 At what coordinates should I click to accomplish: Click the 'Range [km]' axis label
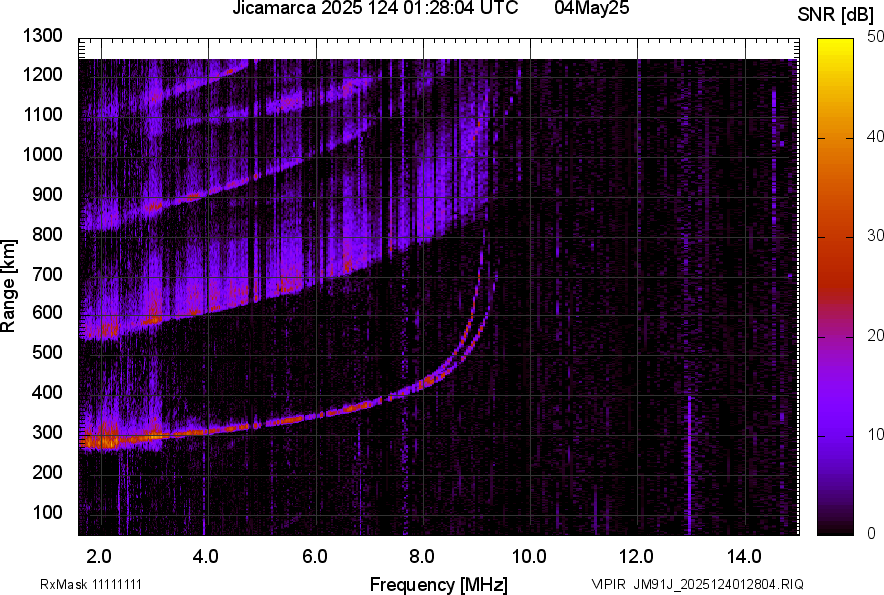pos(8,285)
